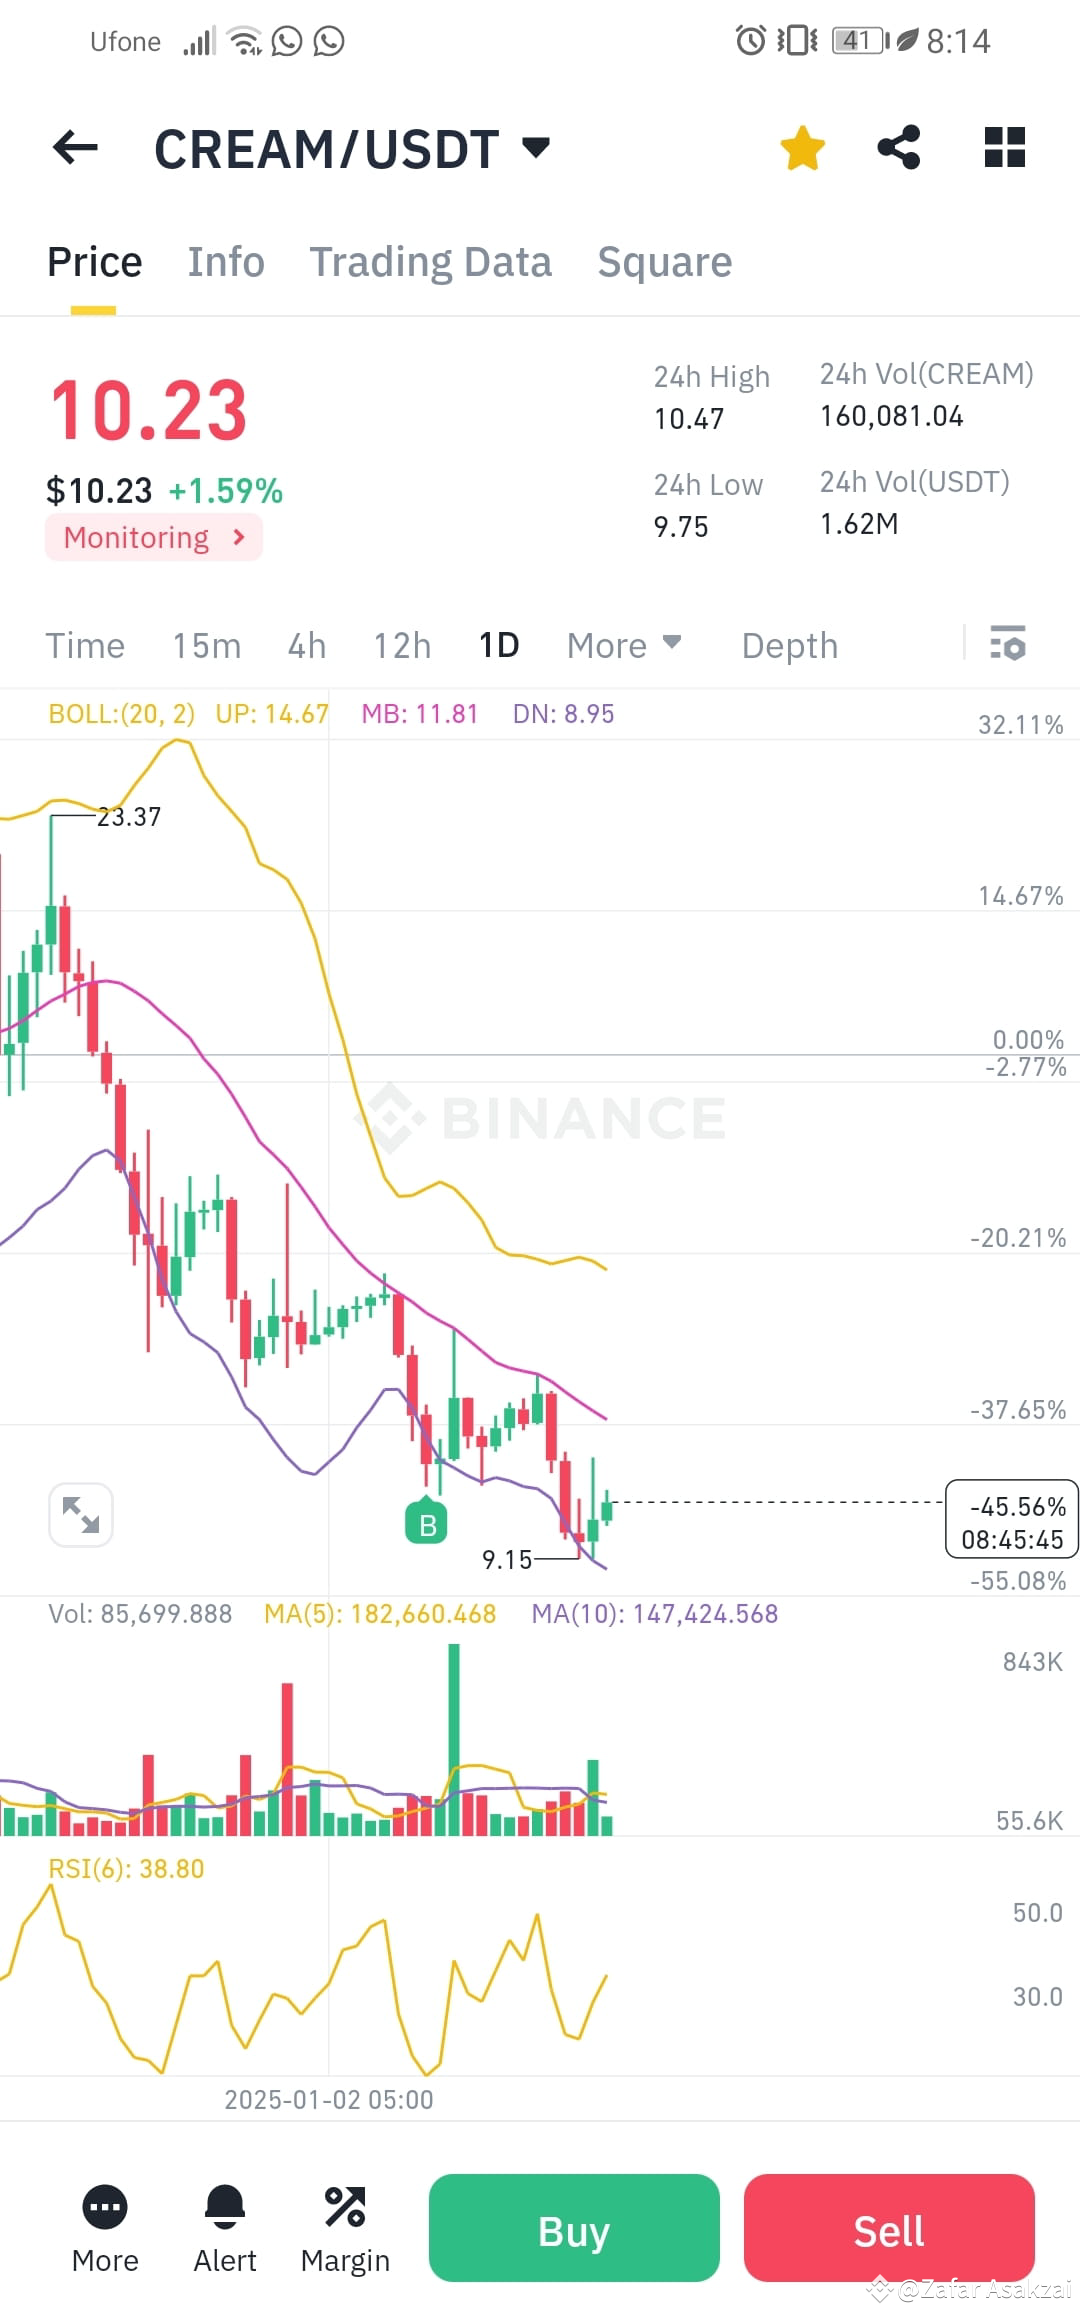Select the B buy order marker on the chart
The image size is (1080, 2312).
[x=426, y=1521]
